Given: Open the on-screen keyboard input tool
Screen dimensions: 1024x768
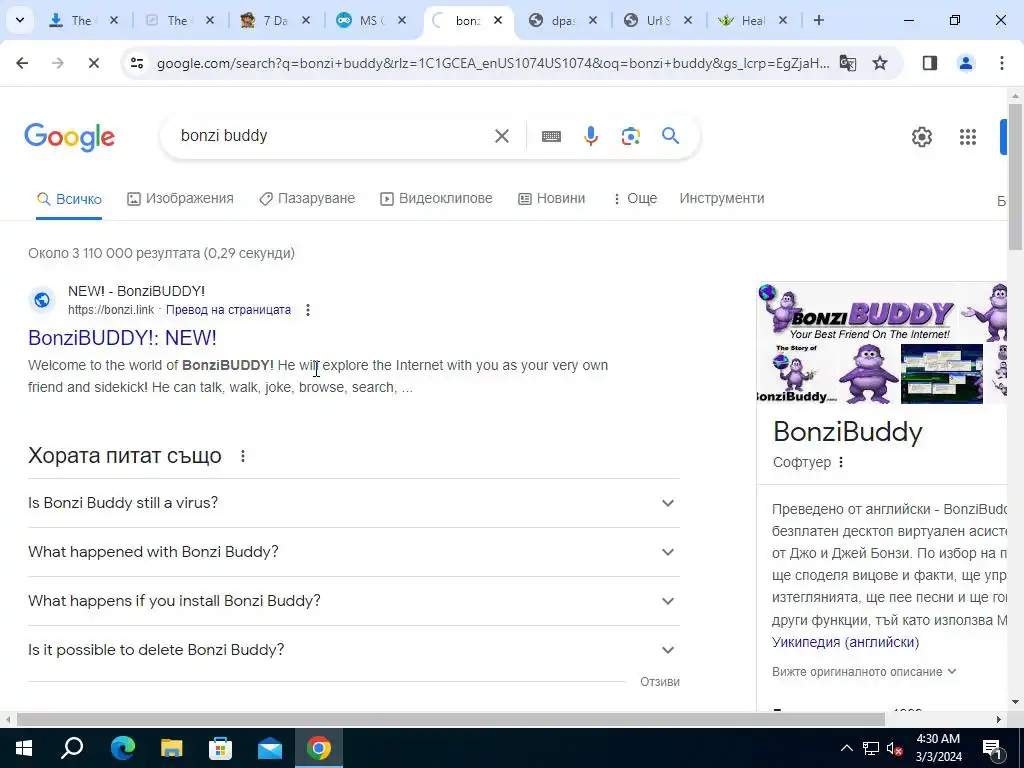Looking at the screenshot, I should (551, 136).
